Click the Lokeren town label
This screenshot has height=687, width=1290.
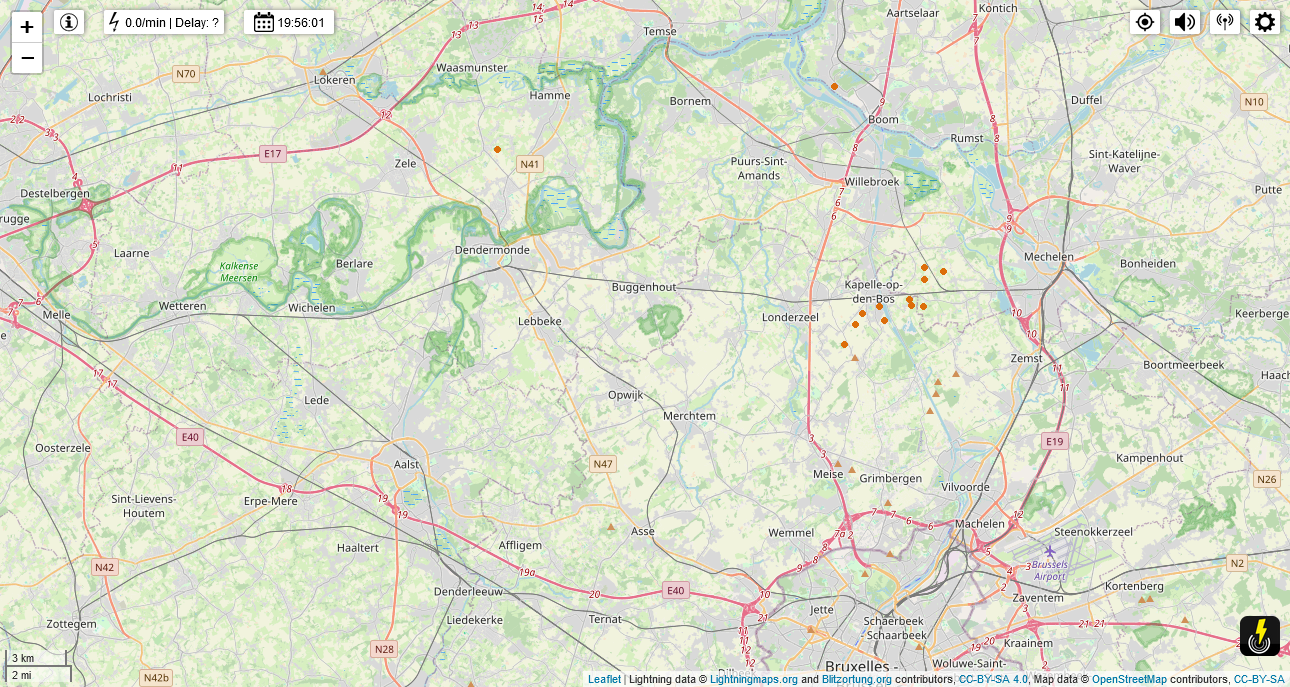(335, 79)
